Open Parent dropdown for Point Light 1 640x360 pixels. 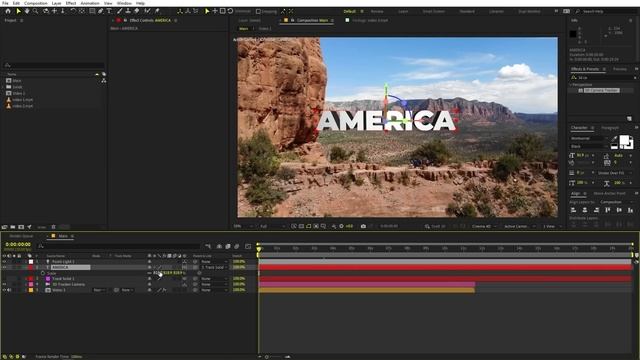[x=213, y=262]
